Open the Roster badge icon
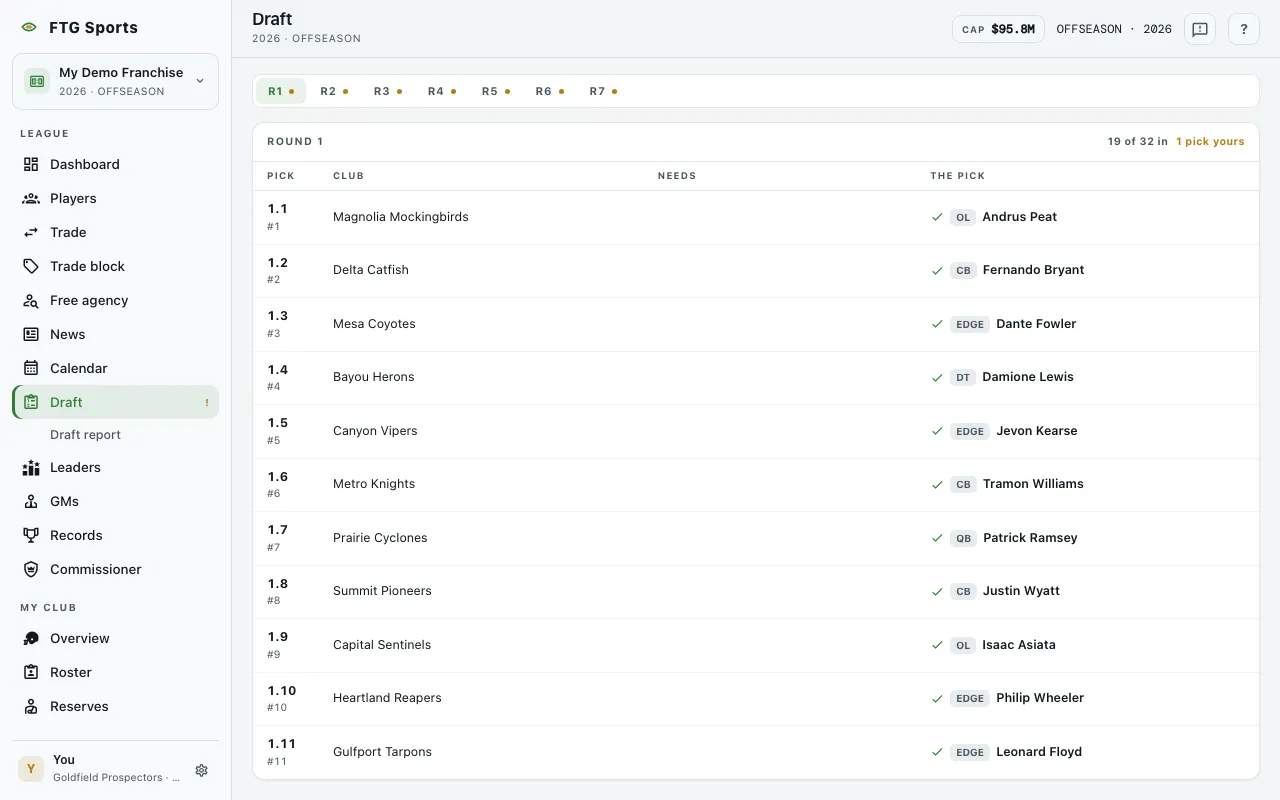This screenshot has width=1280, height=800. click(31, 672)
